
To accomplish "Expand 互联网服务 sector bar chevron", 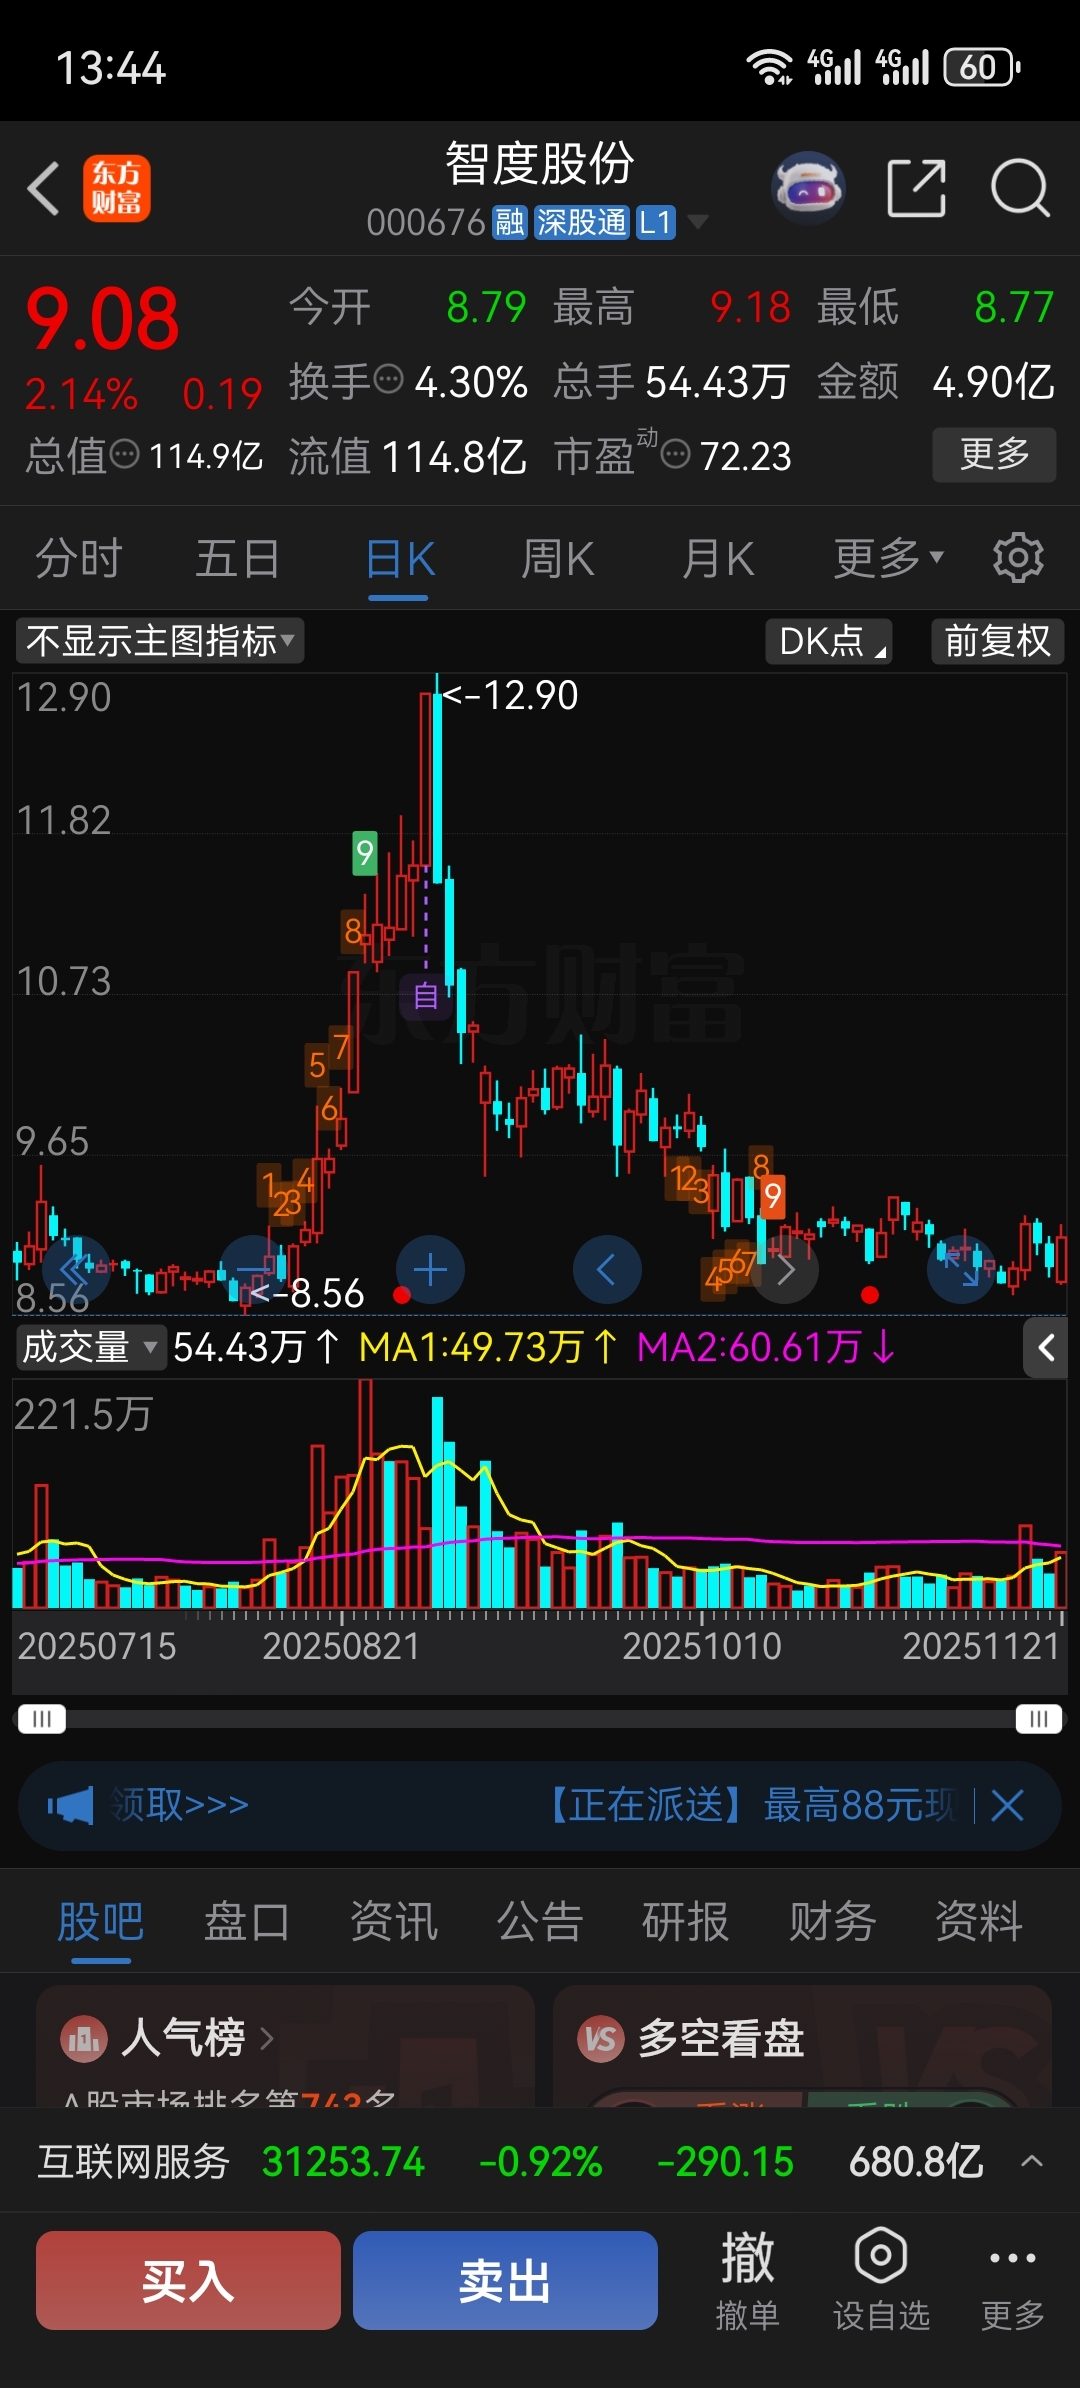I will pos(1032,2161).
